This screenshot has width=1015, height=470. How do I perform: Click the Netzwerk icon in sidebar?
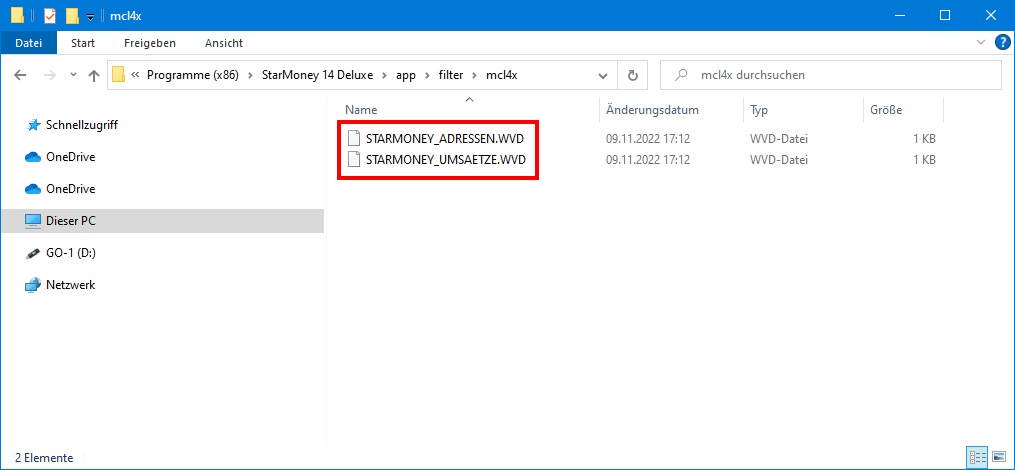(x=32, y=285)
